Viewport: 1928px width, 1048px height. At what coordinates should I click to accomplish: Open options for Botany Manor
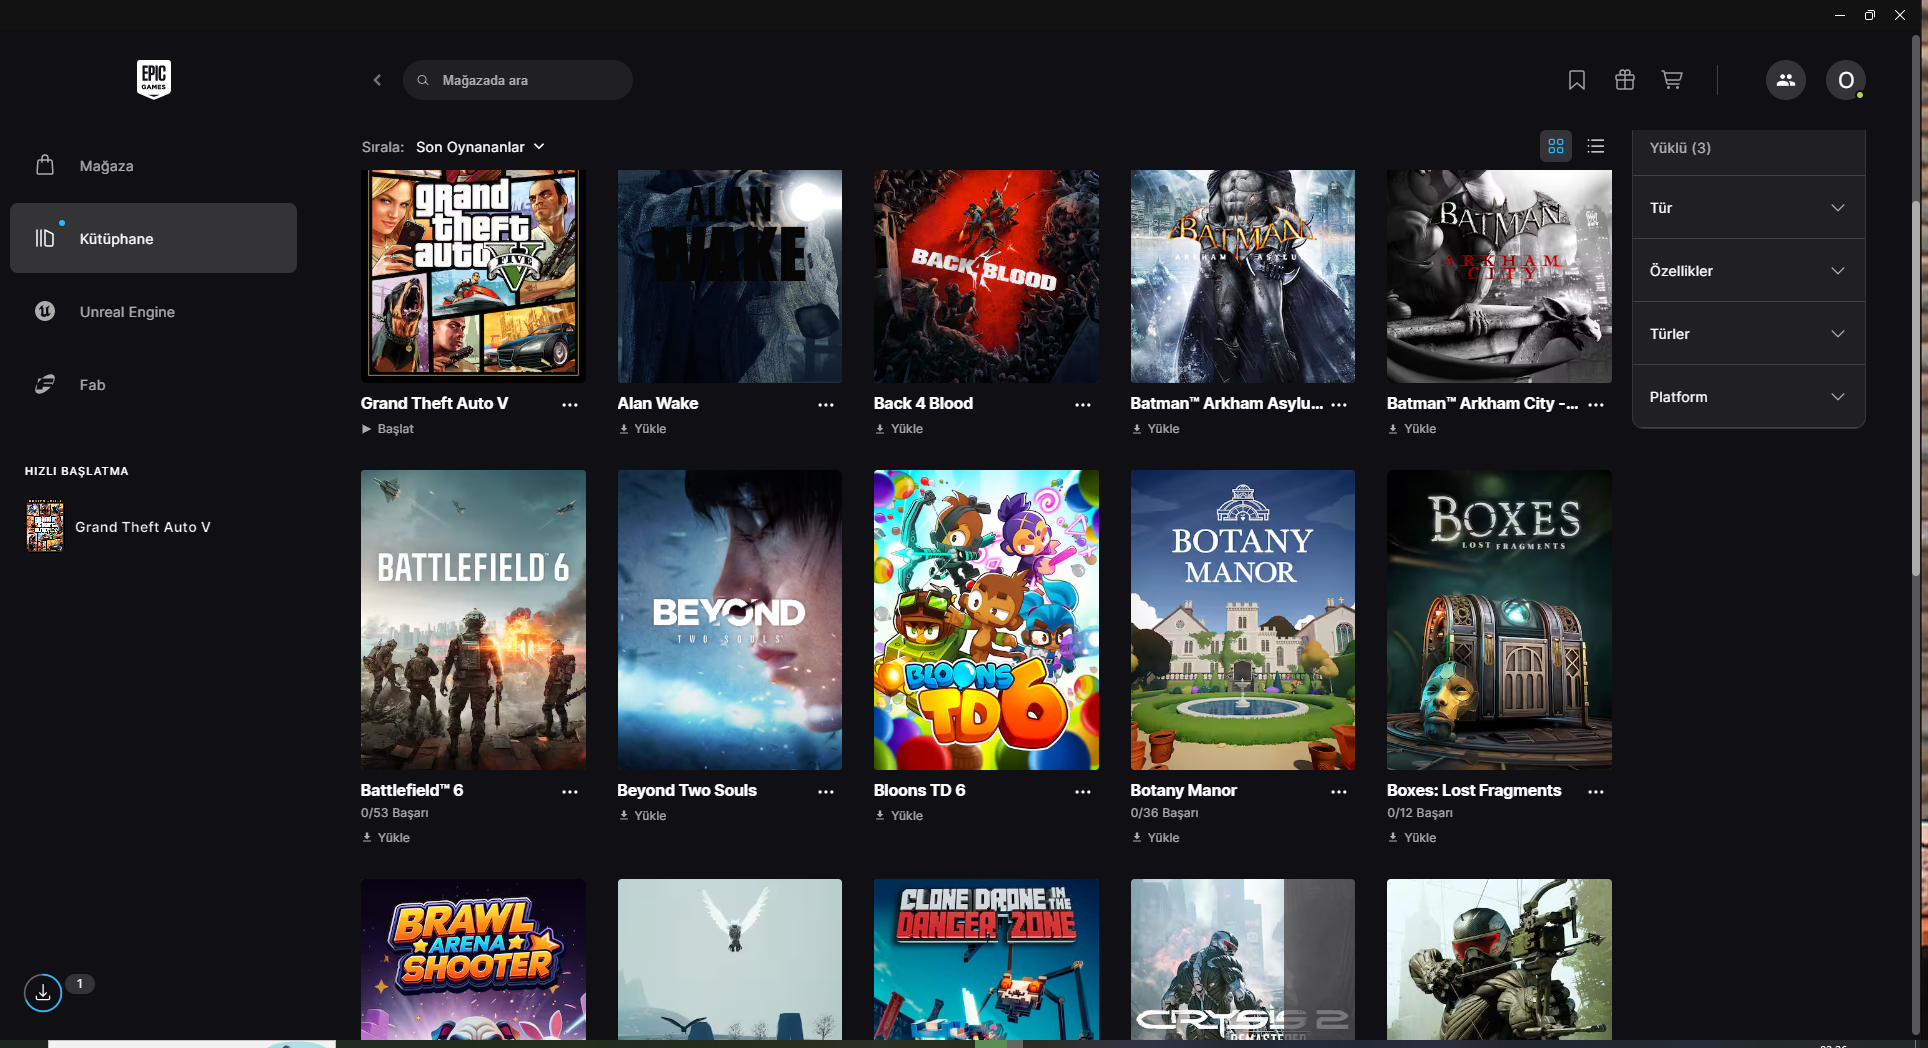pos(1339,791)
